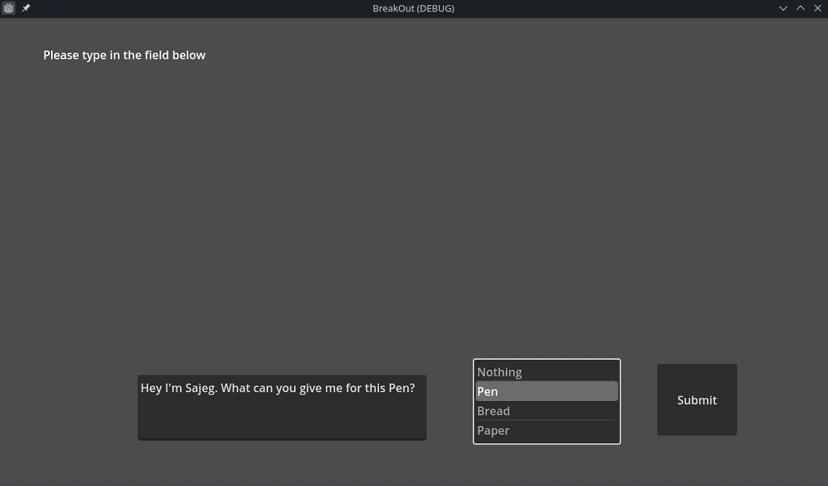Click the Godot app icon in title bar
828x486 pixels.
click(x=8, y=8)
